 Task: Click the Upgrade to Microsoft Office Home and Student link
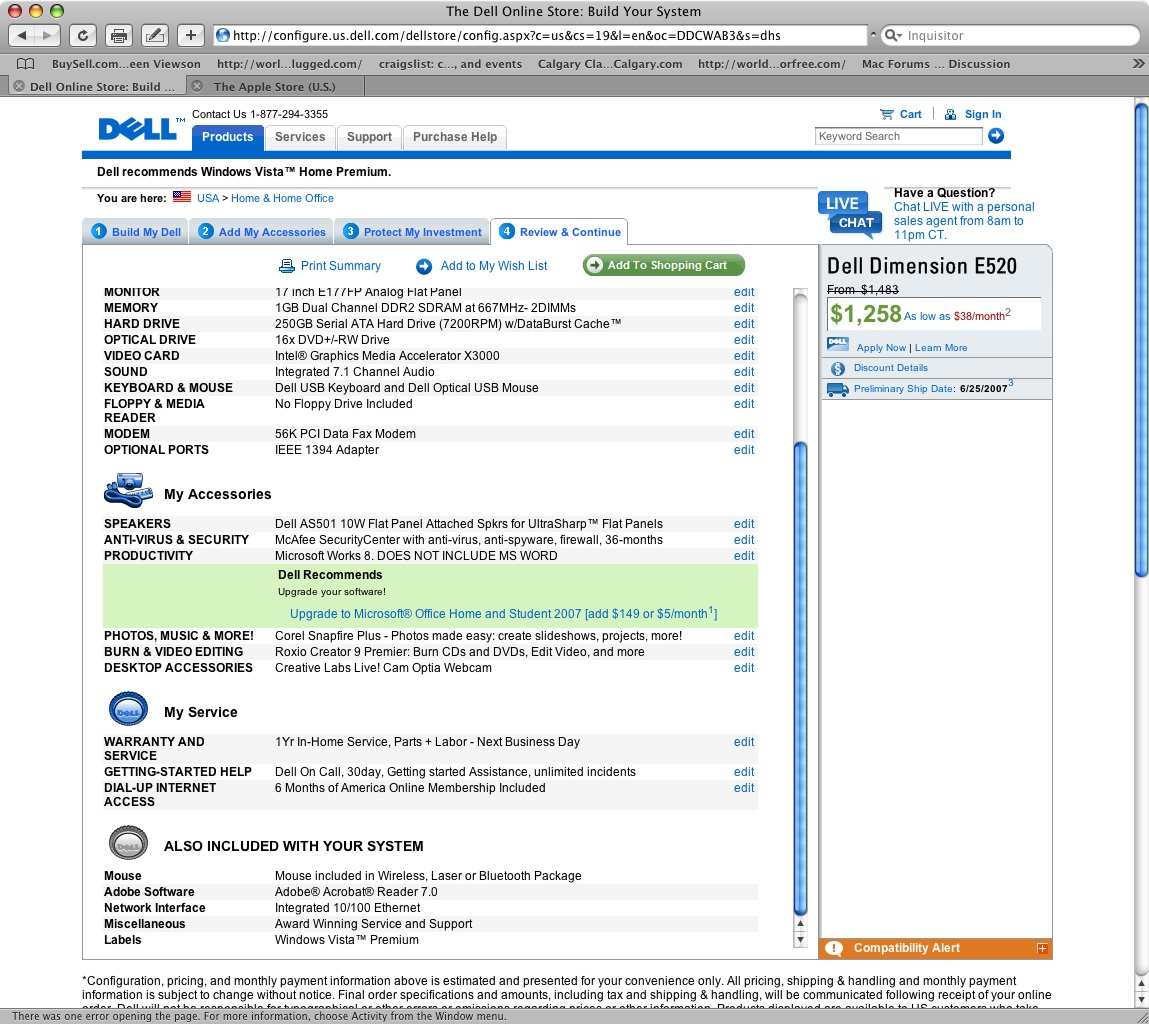click(503, 614)
